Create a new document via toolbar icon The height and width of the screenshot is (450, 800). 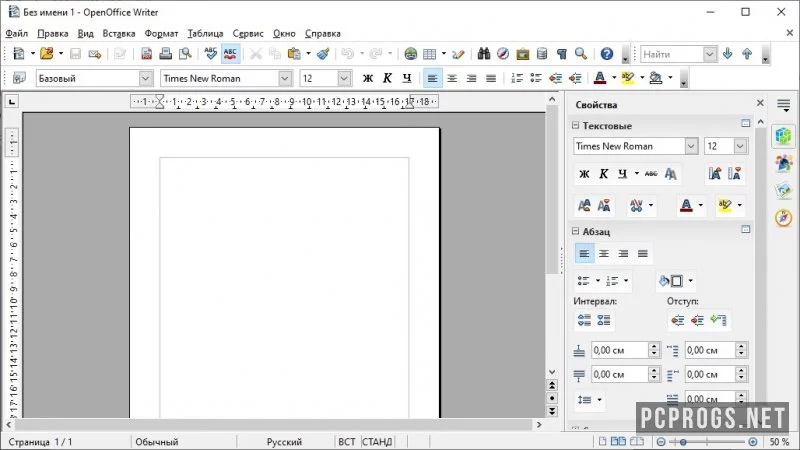click(19, 54)
